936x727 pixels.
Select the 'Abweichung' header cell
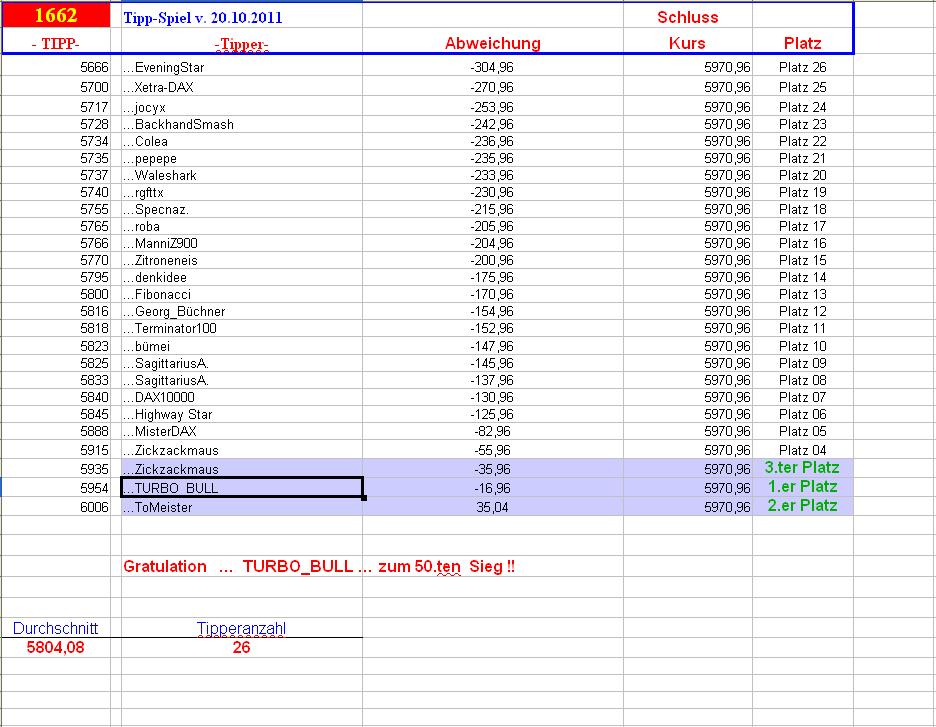493,43
